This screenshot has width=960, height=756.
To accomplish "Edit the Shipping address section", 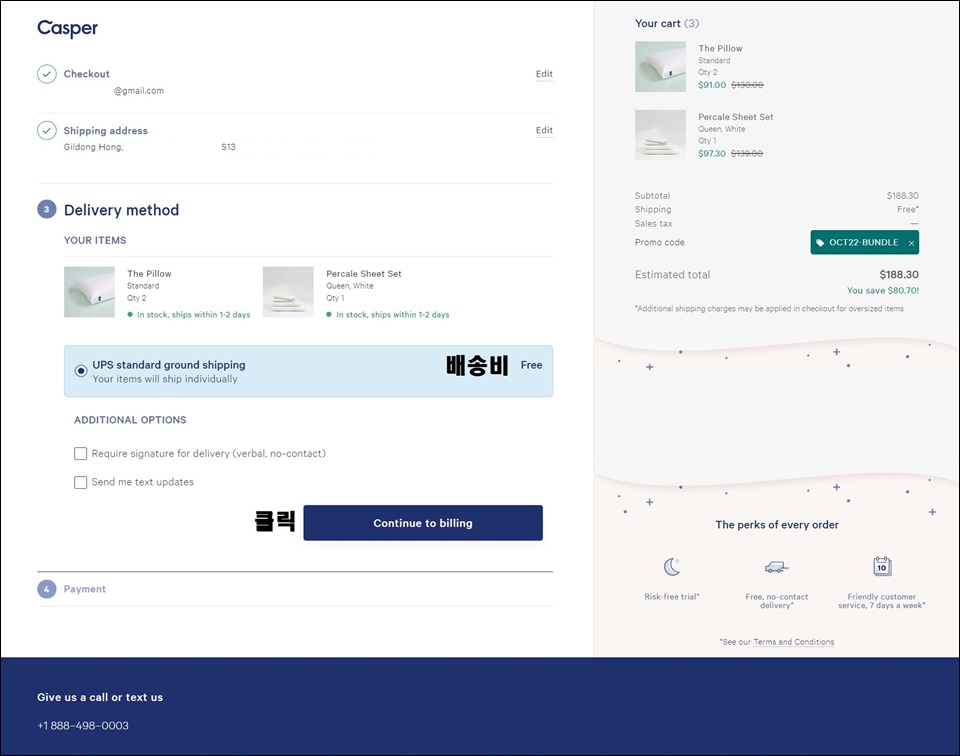I will tap(544, 130).
